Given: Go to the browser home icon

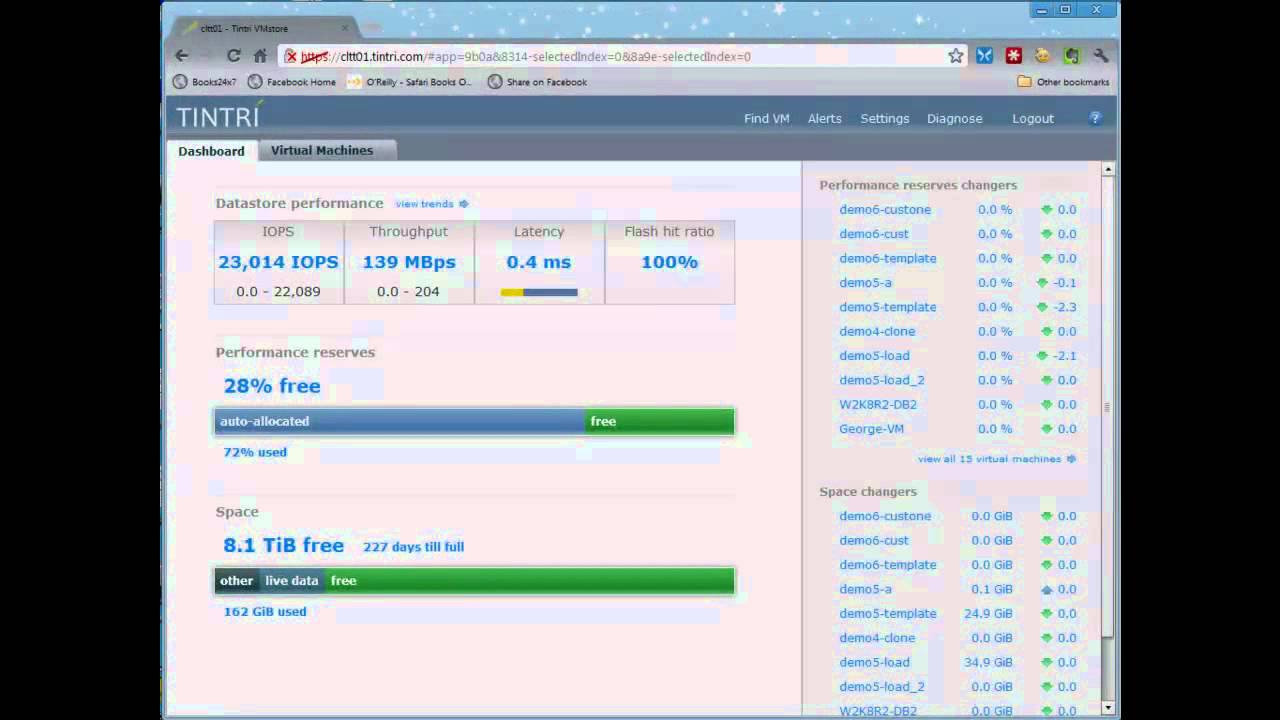Looking at the screenshot, I should click(x=260, y=56).
